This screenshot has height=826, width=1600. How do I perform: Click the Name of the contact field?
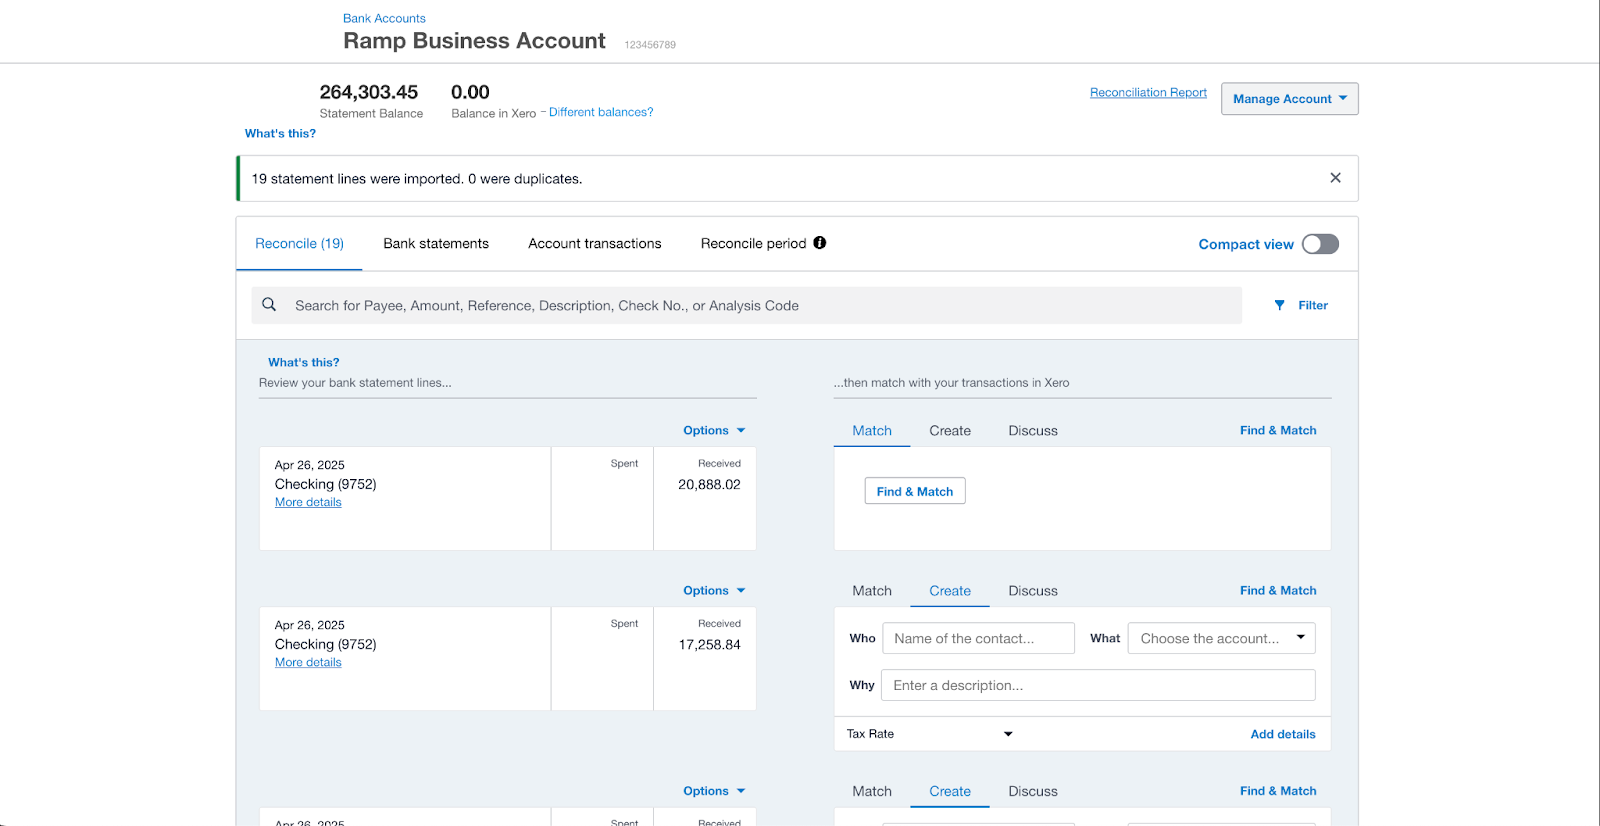pyautogui.click(x=978, y=638)
